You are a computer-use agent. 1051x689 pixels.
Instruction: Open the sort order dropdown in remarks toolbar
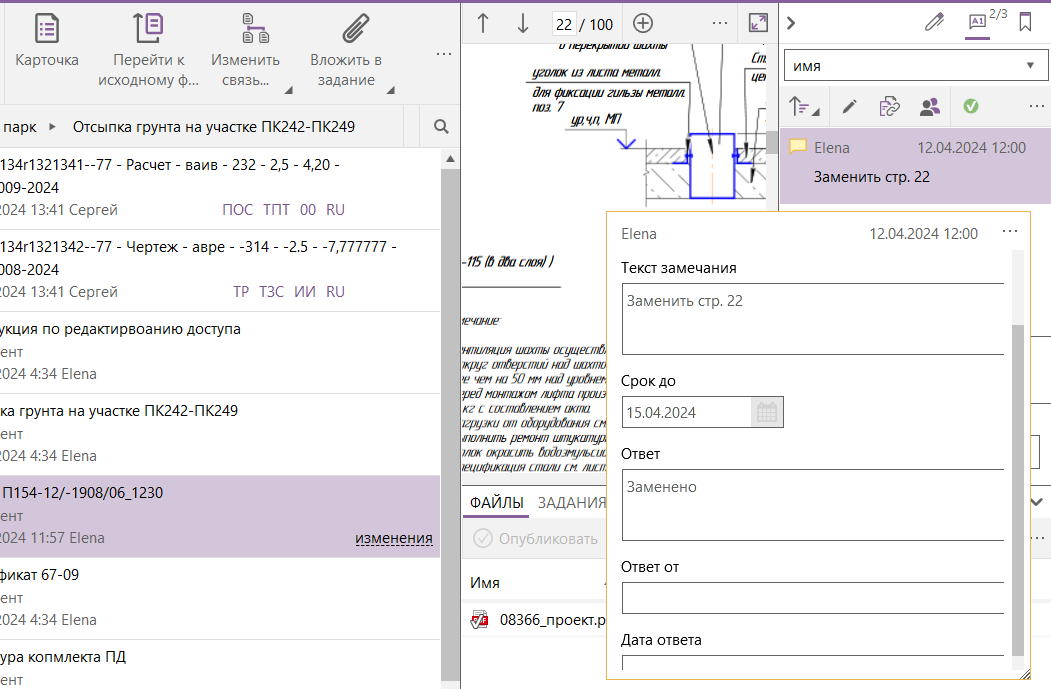804,106
